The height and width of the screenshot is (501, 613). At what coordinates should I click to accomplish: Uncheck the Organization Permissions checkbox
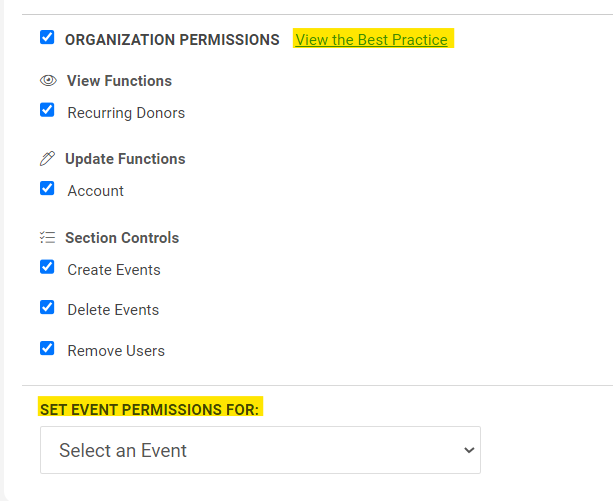pyautogui.click(x=47, y=38)
